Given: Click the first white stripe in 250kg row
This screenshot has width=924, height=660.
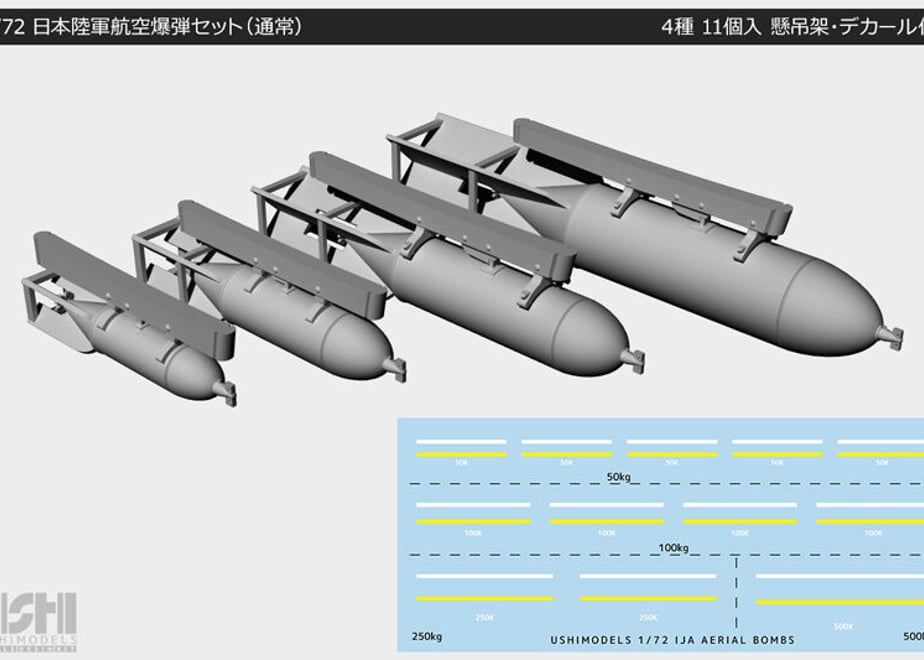Looking at the screenshot, I should point(484,576).
